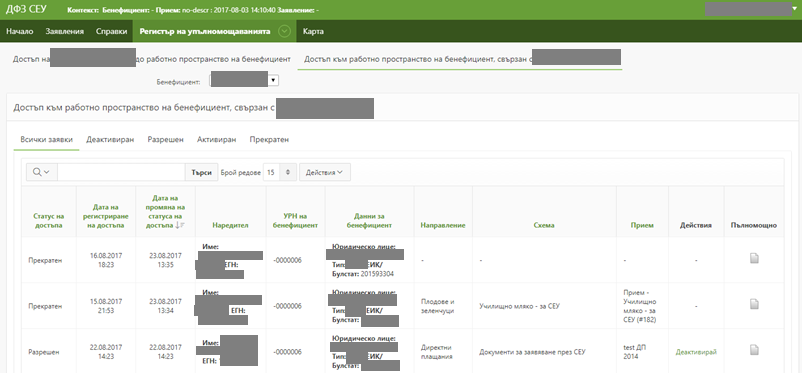
Task: Show the Всички заявки tab
Action: click(47, 140)
